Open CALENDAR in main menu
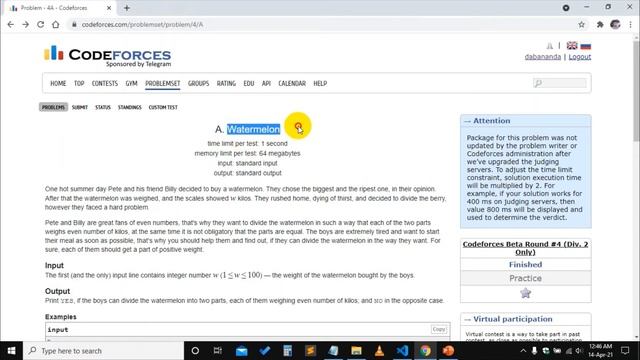Image resolution: width=640 pixels, height=360 pixels. pyautogui.click(x=292, y=83)
